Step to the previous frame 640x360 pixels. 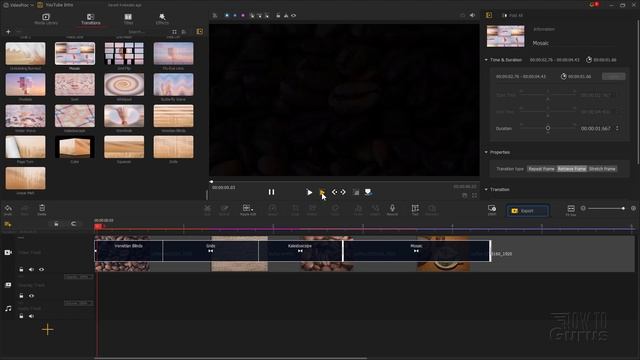[x=335, y=192]
